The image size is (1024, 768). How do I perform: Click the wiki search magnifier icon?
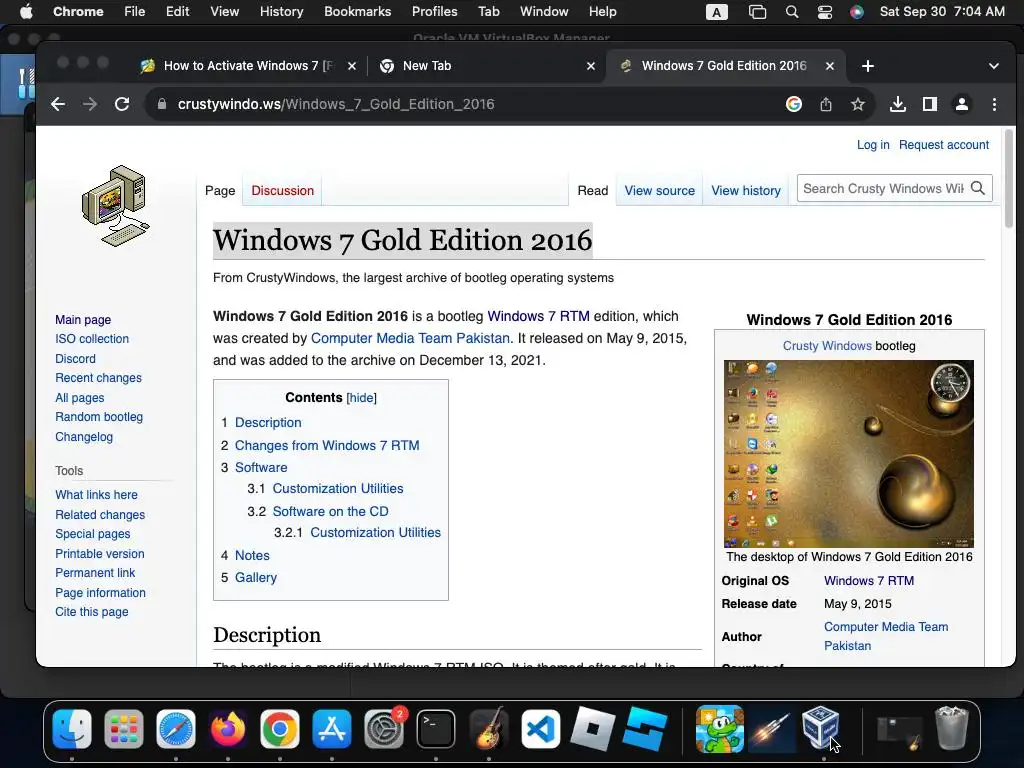tap(978, 189)
